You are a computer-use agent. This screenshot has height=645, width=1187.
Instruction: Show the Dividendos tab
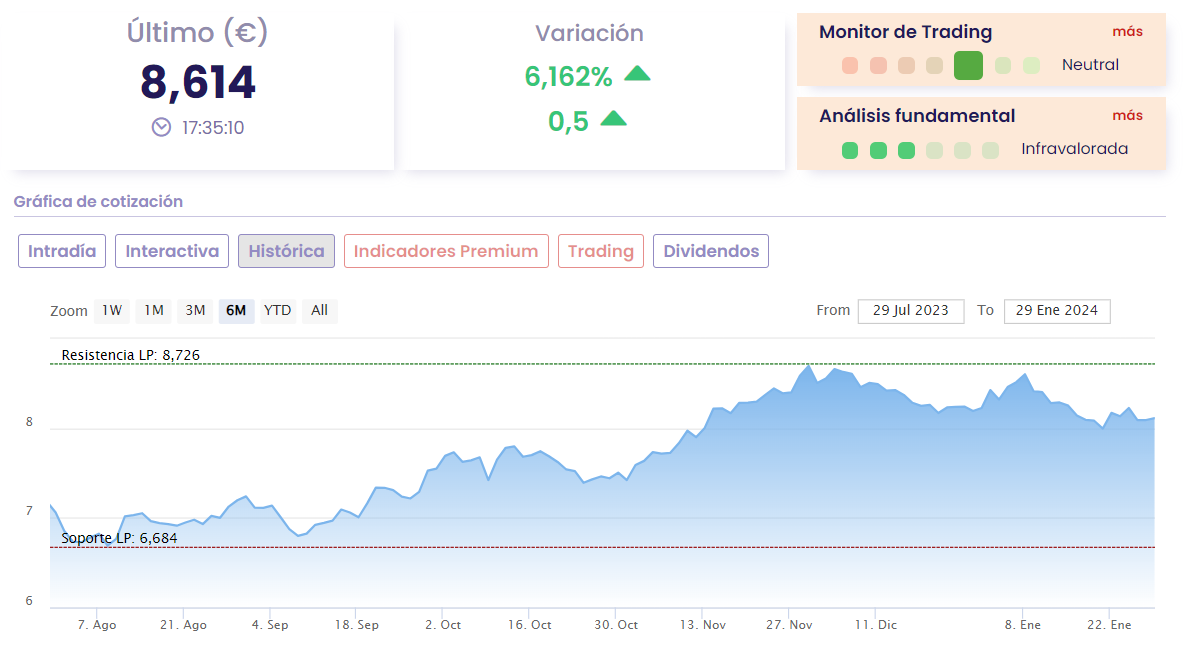[711, 251]
